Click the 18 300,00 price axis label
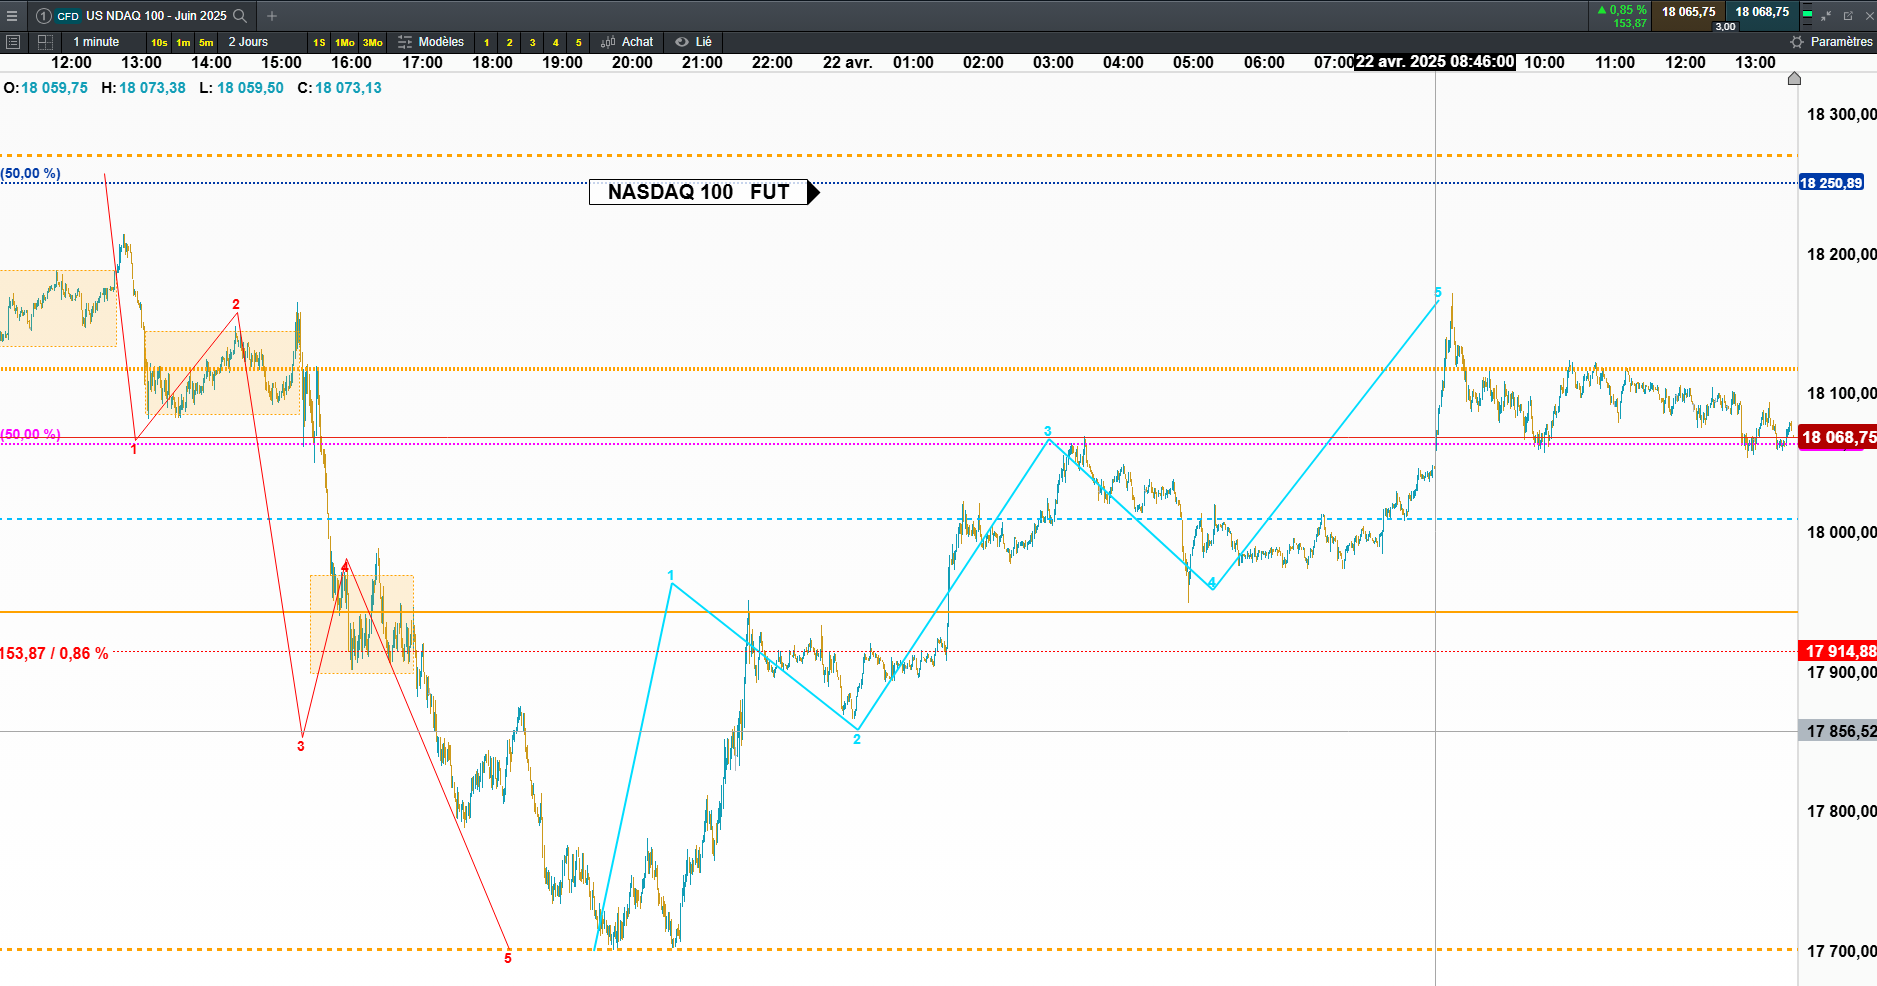 [1841, 114]
